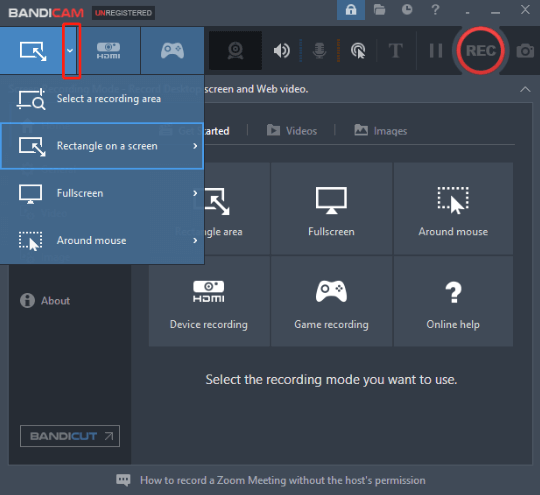This screenshot has height=495, width=540.
Task: Select the Device recording tile
Action: [209, 301]
